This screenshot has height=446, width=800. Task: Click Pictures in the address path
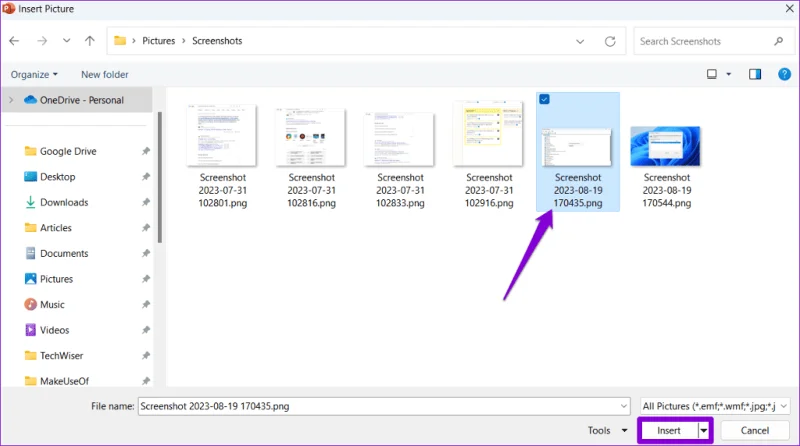[x=158, y=41]
